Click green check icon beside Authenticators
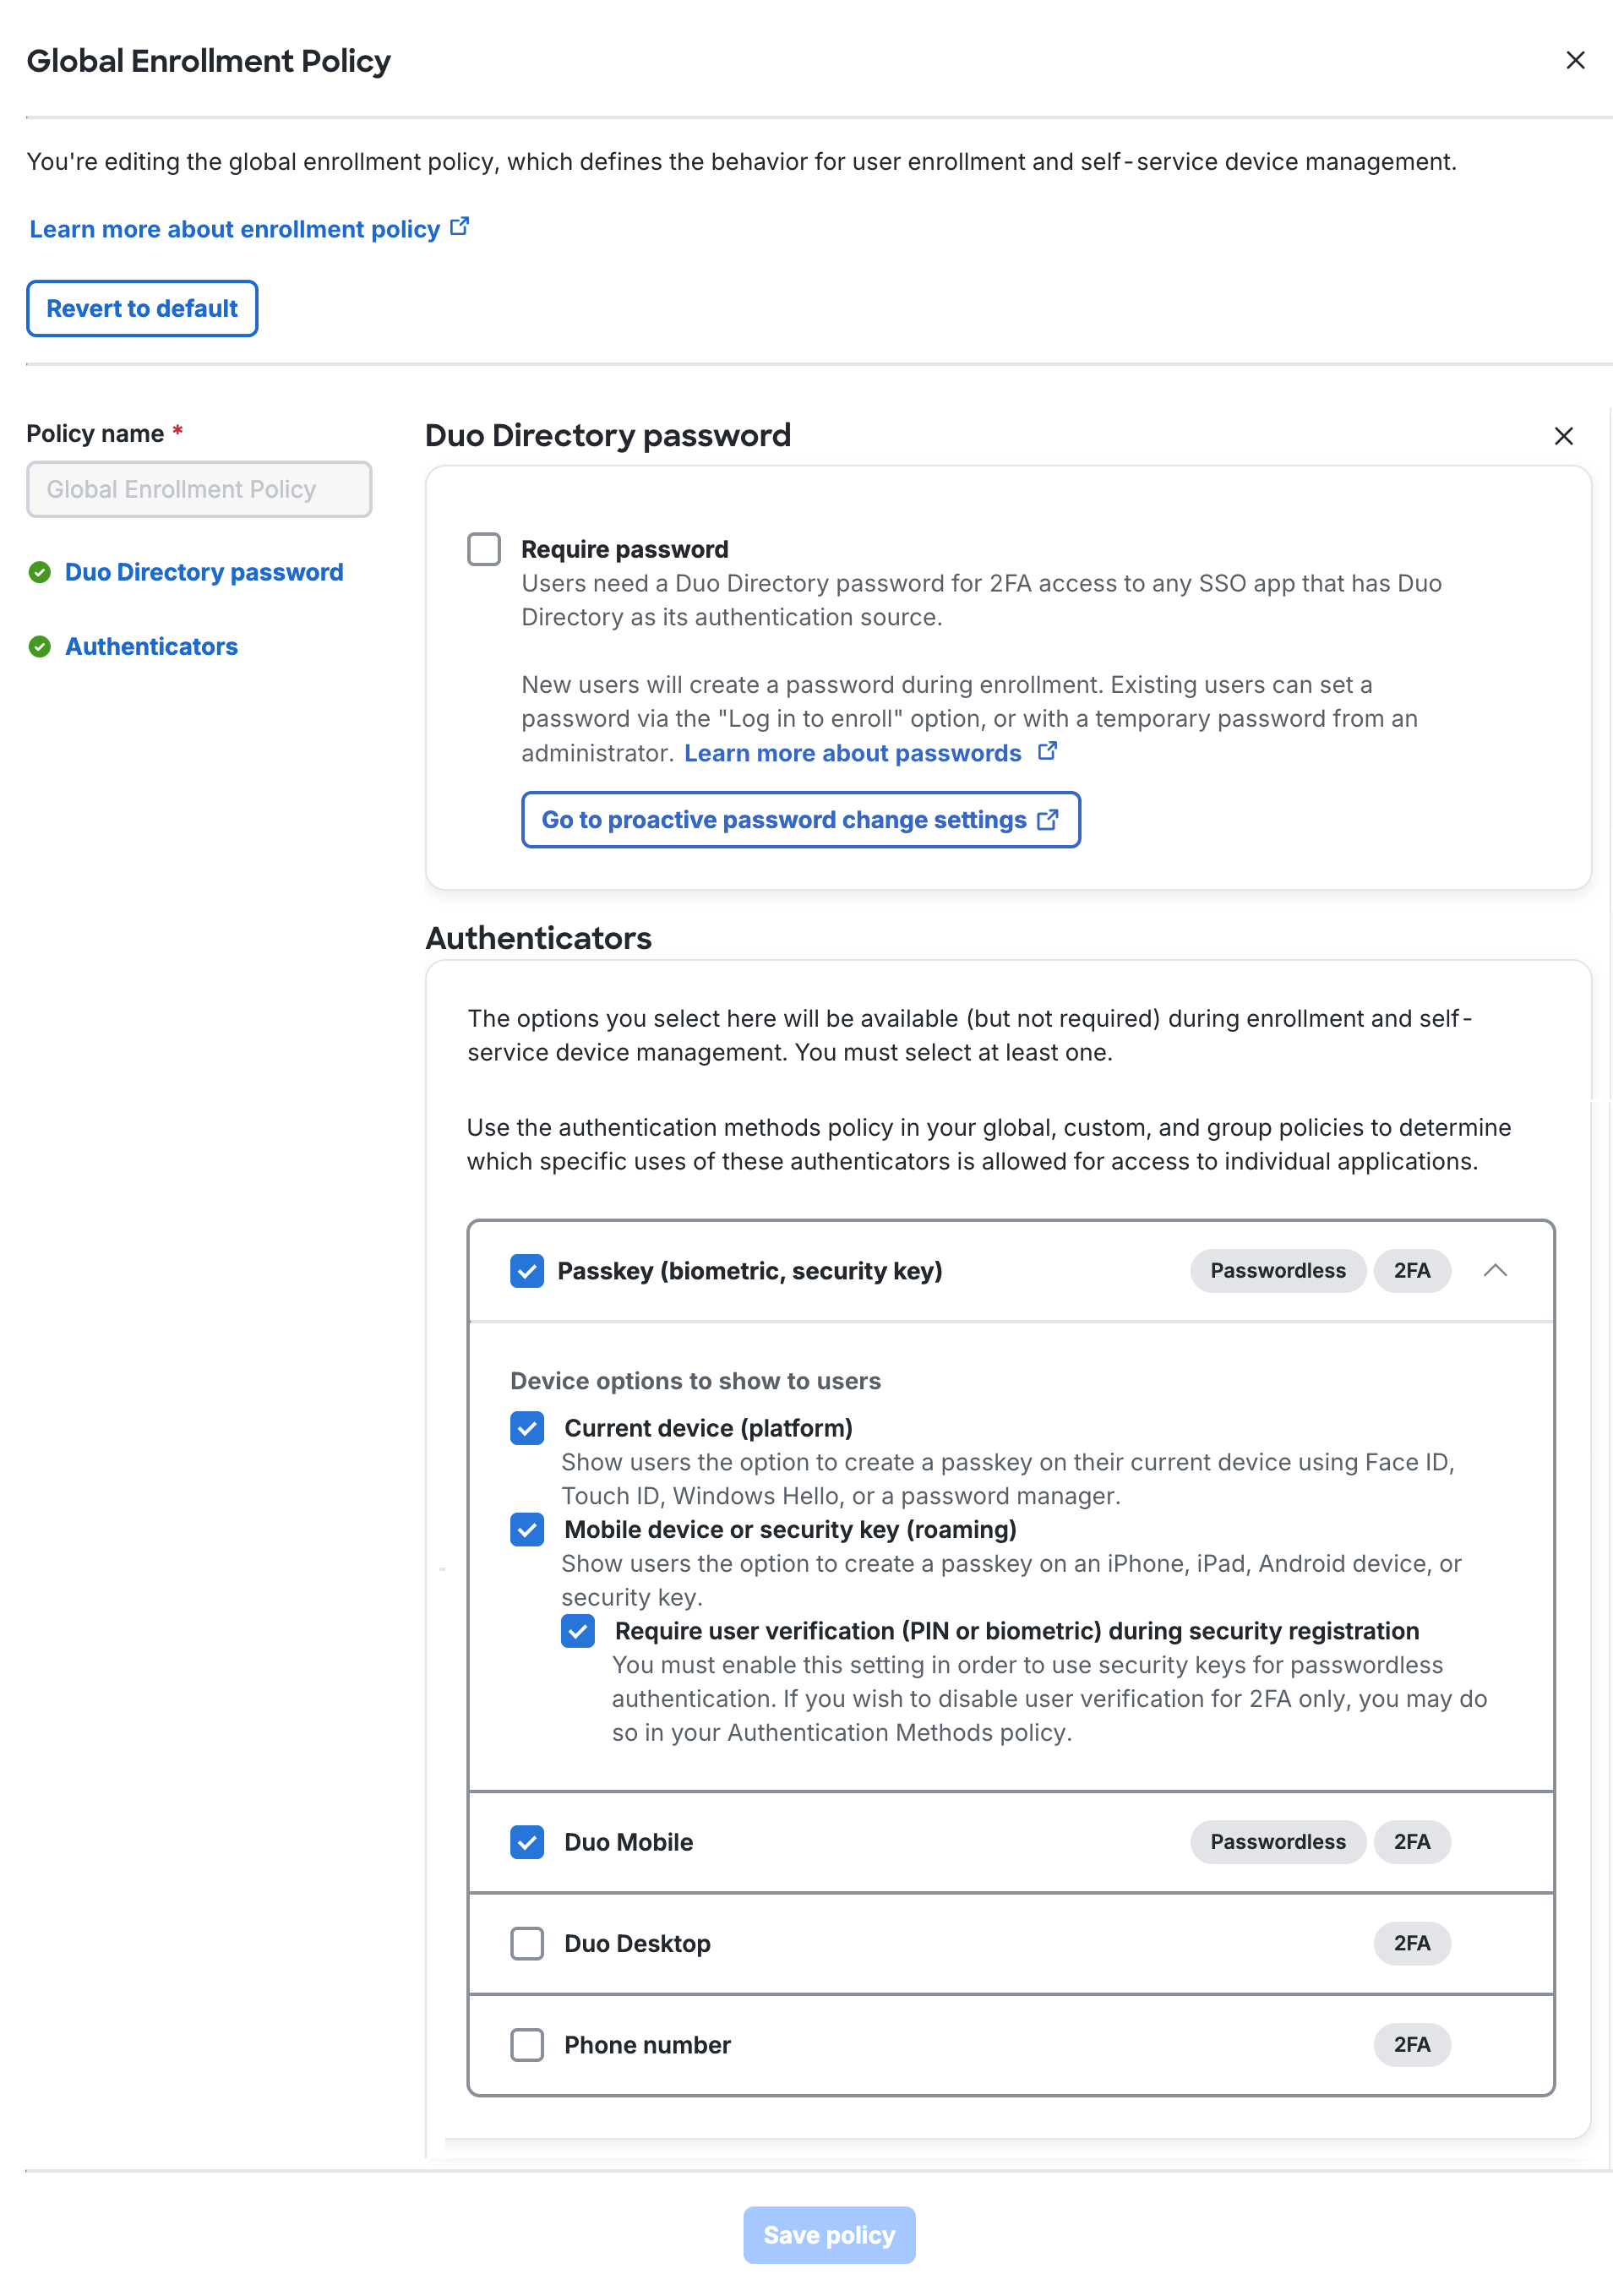Viewport: 1613px width, 2296px height. coord(40,647)
